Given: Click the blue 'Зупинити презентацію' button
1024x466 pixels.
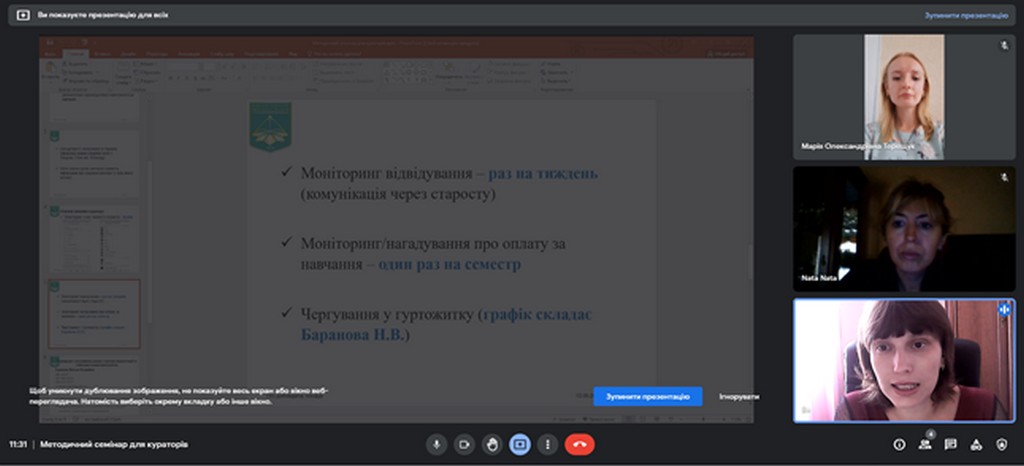Looking at the screenshot, I should [x=647, y=396].
